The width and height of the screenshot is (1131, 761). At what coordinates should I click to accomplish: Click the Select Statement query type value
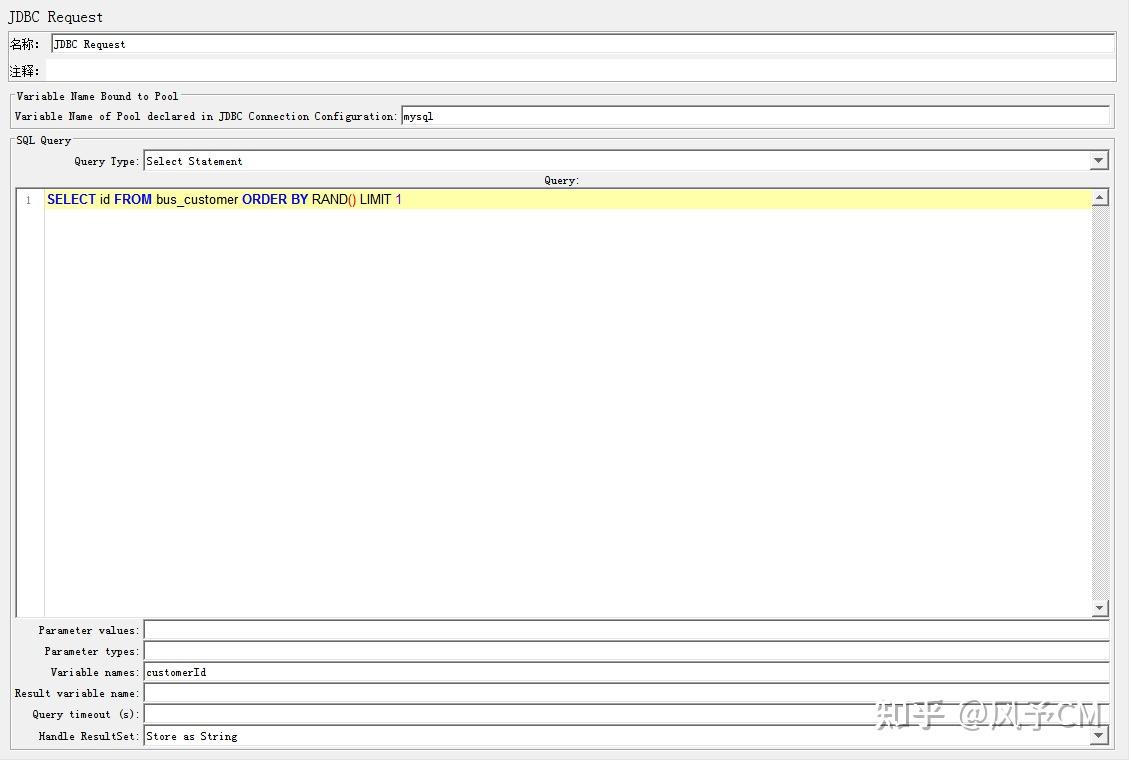coord(195,160)
